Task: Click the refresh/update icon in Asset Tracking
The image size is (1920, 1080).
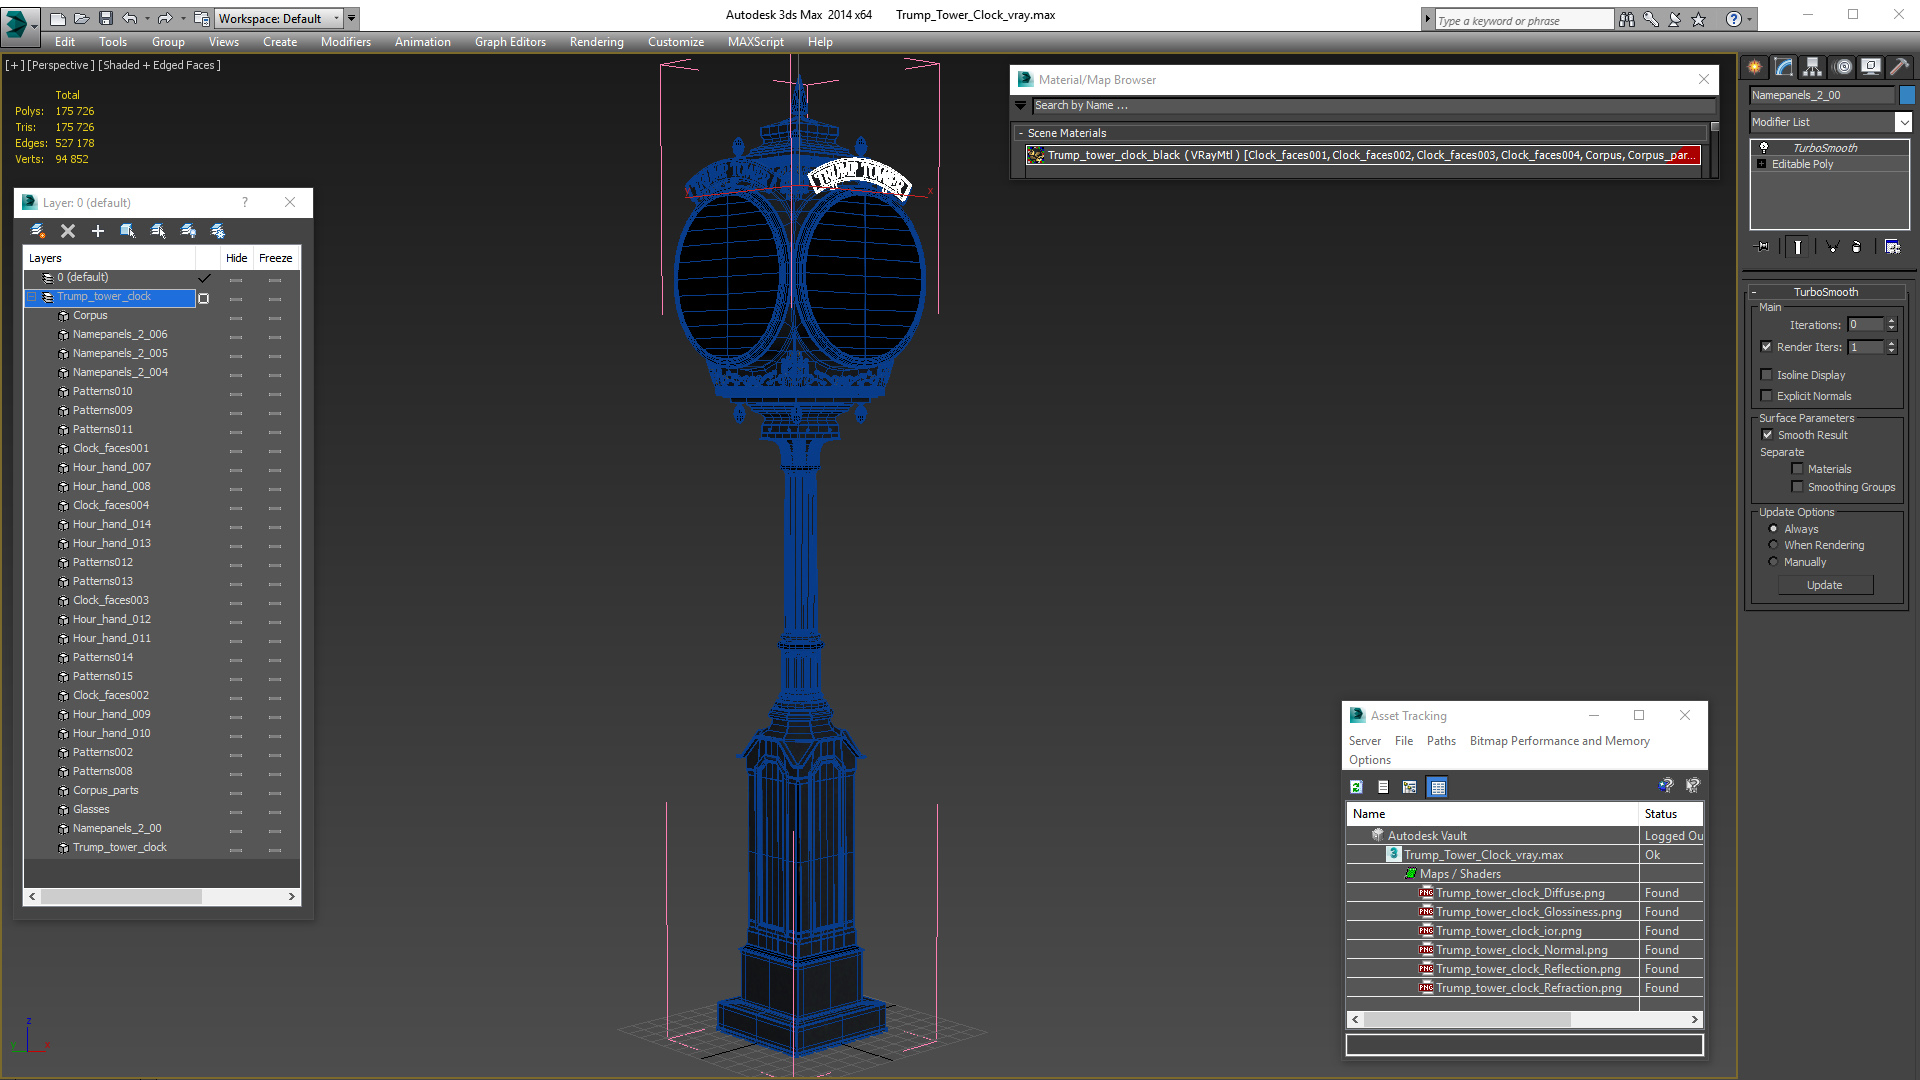Action: [x=1356, y=787]
